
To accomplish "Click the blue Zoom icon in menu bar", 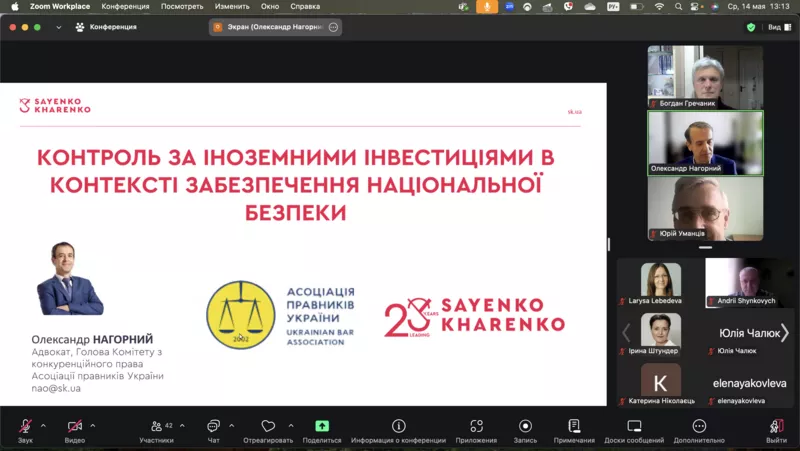I will point(509,7).
